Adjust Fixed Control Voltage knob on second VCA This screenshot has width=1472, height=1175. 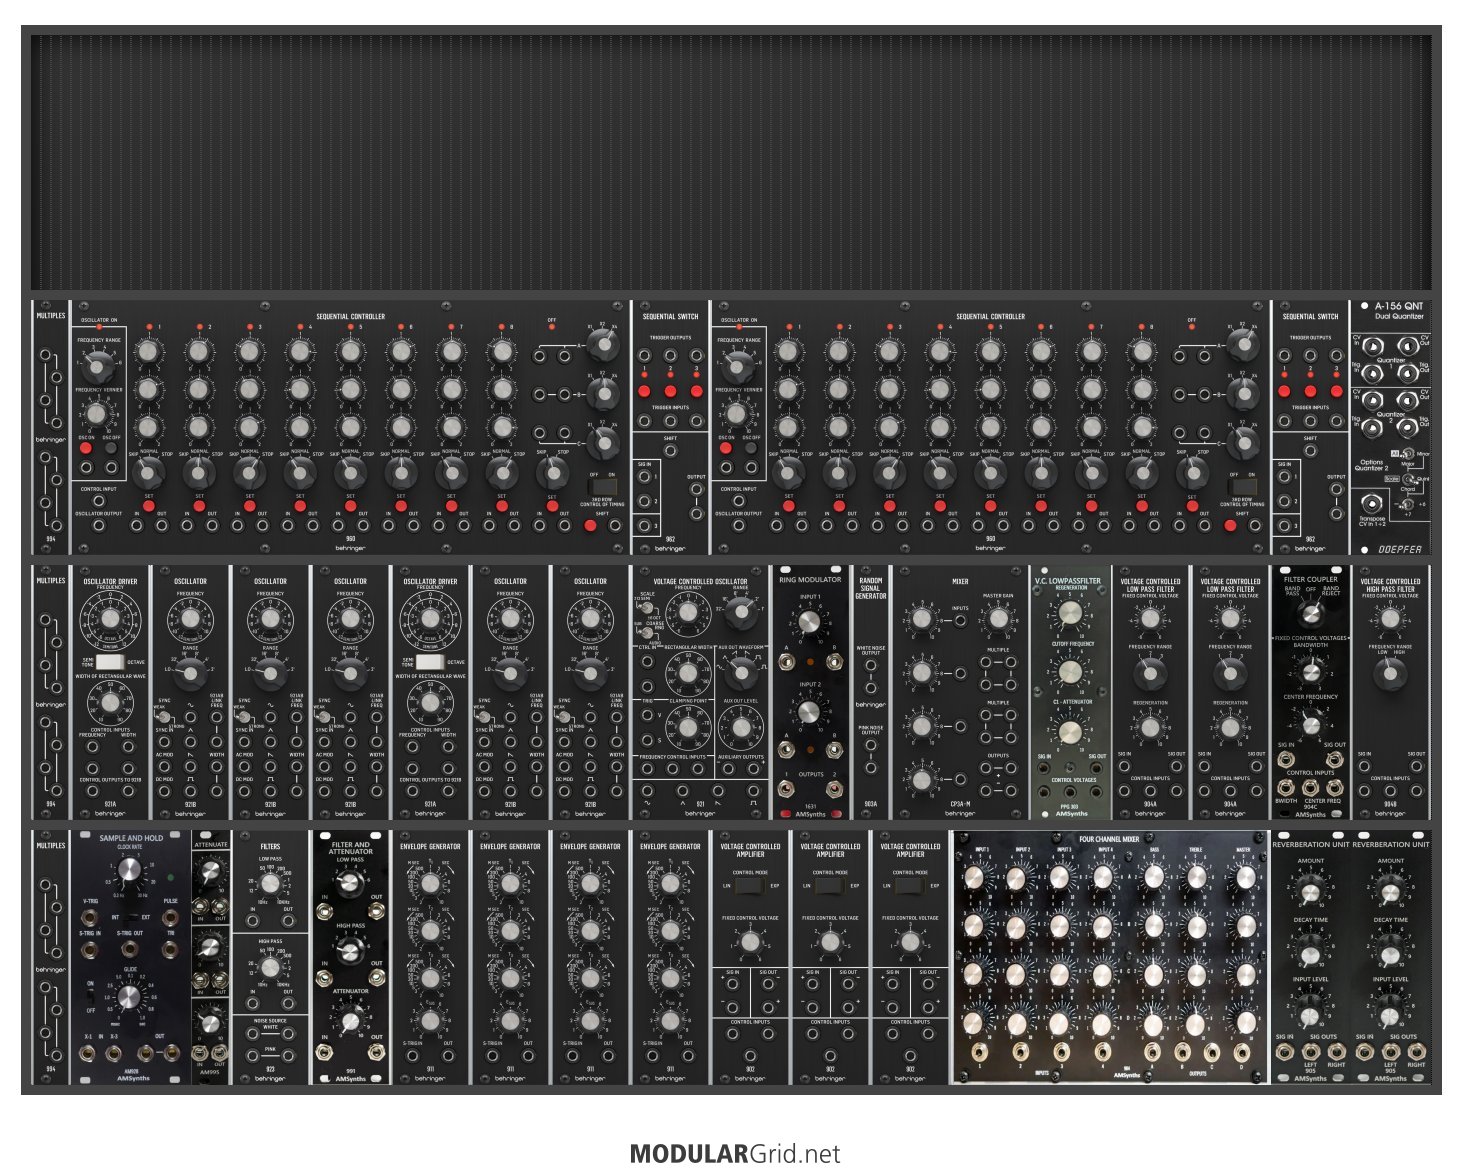pos(830,942)
